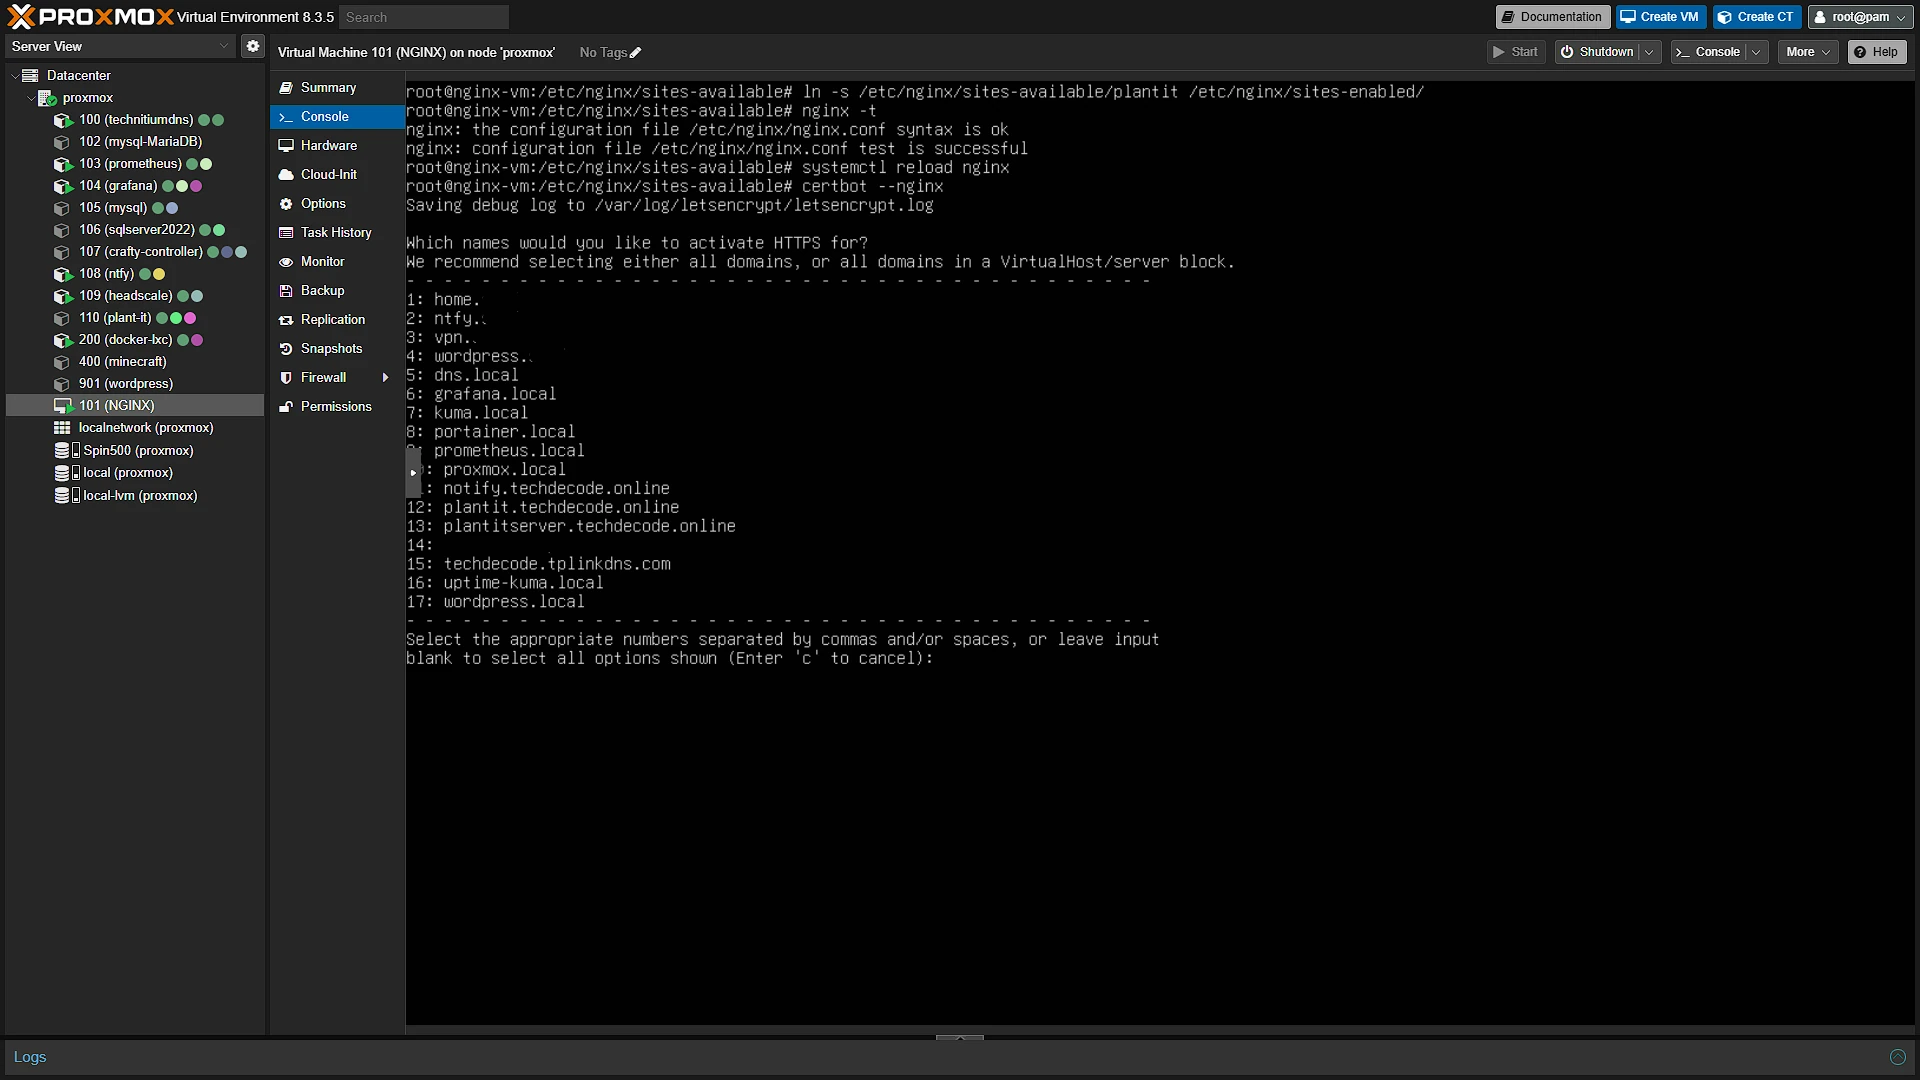Click the circular logs status icon

tap(1898, 1057)
